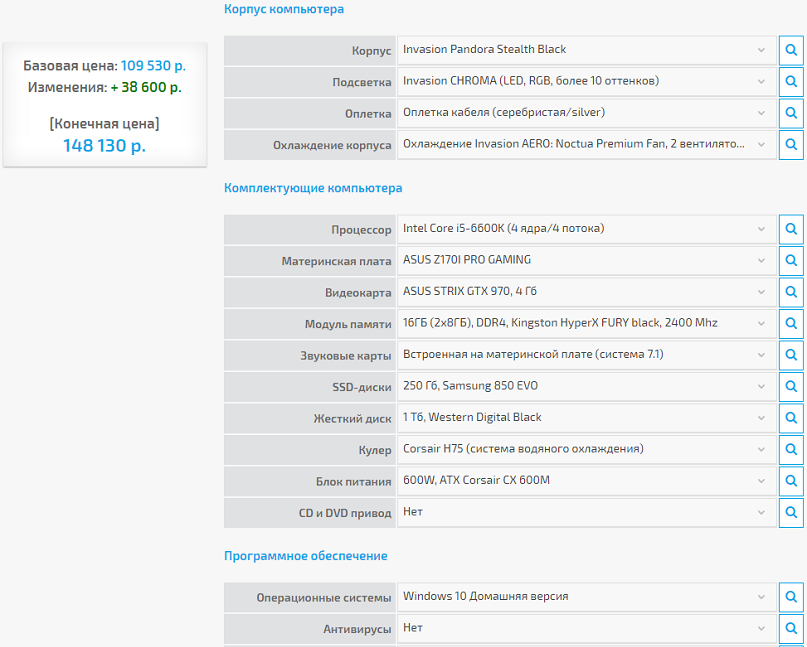Screen dimensions: 807x647
Task: Open the Видеокарта selection dropdown
Action: coord(585,292)
